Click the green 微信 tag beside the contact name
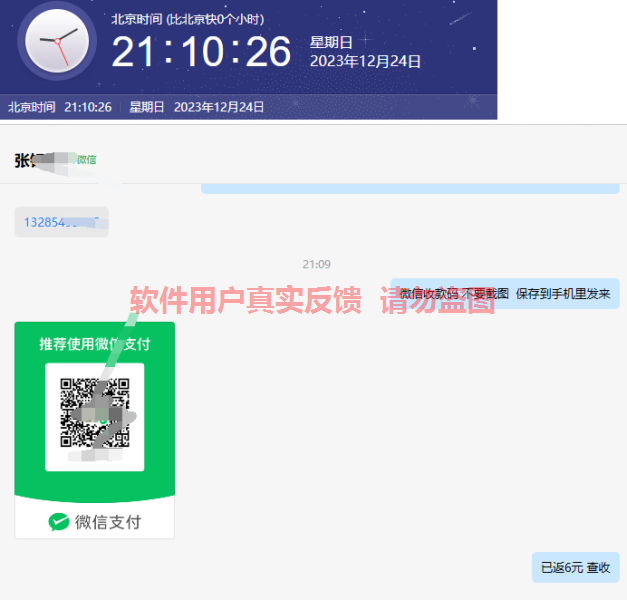 86,160
